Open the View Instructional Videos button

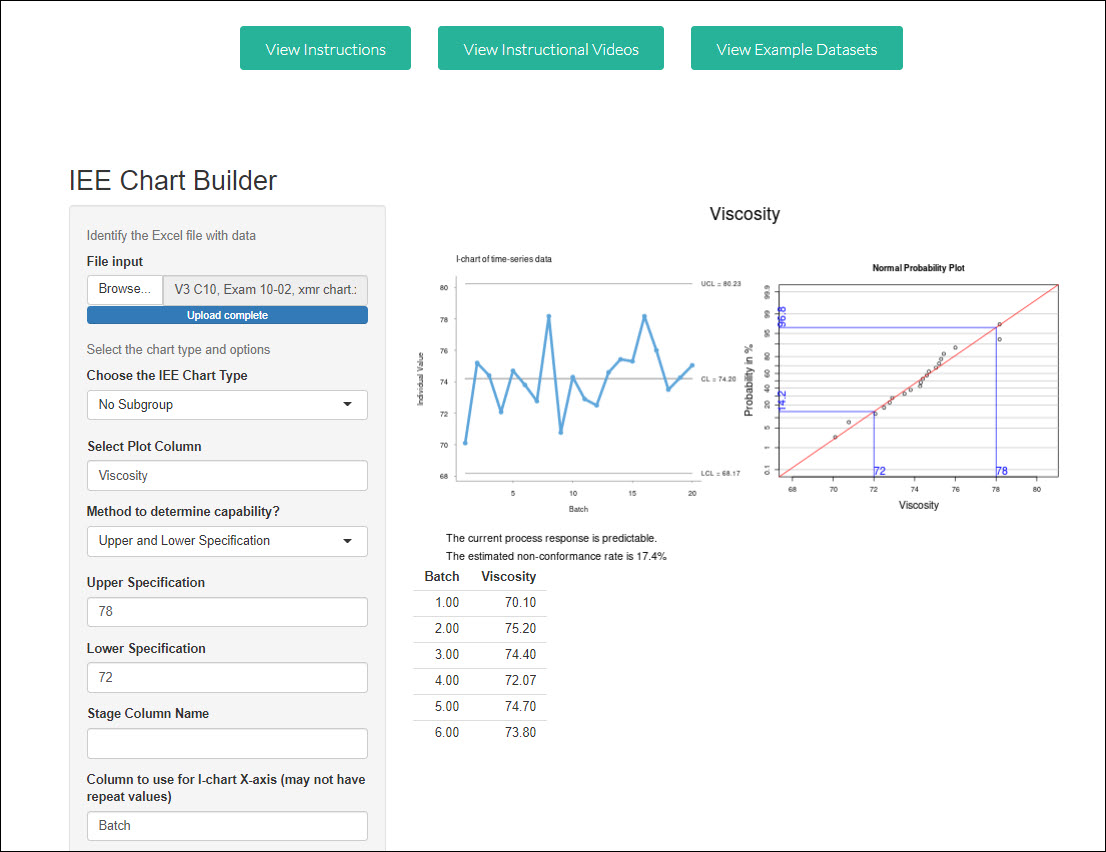click(x=551, y=49)
